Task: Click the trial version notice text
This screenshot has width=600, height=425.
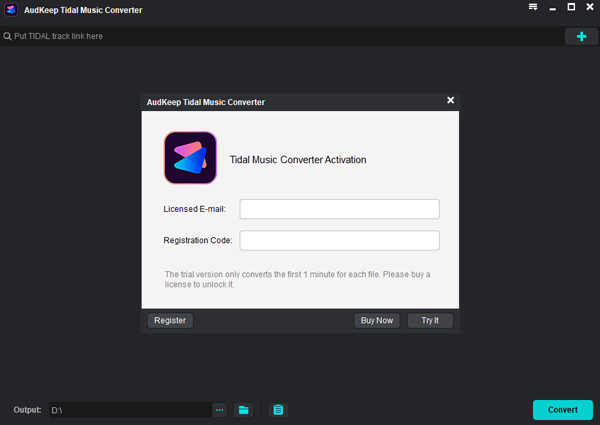Action: pos(297,279)
